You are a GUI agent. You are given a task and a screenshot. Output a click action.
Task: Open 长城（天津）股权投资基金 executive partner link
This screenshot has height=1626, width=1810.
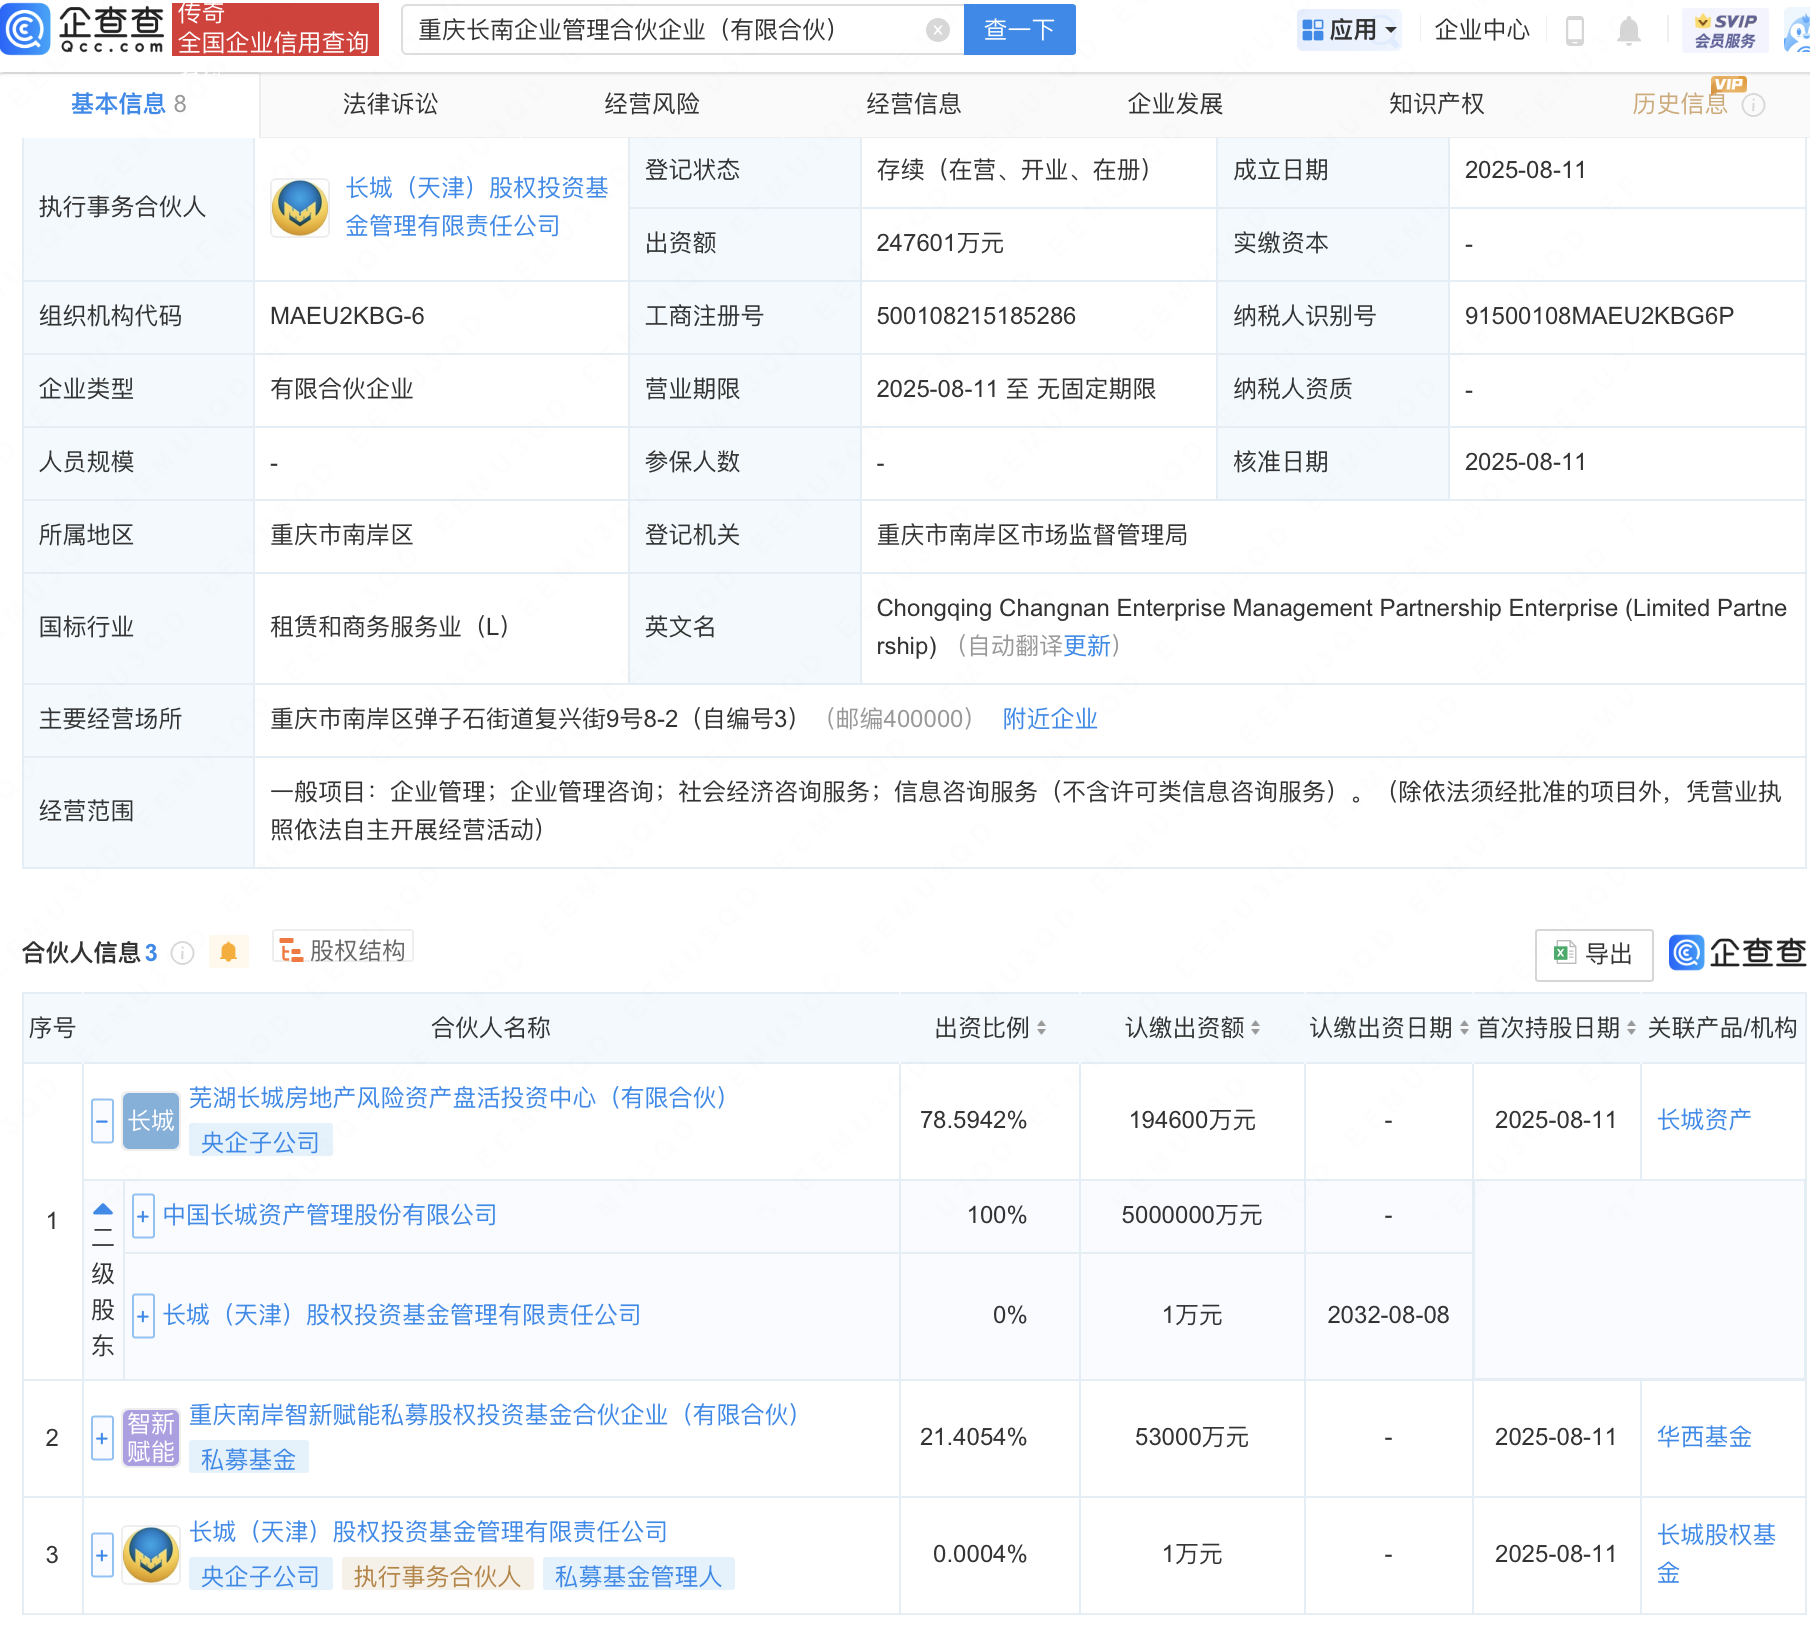click(x=477, y=207)
